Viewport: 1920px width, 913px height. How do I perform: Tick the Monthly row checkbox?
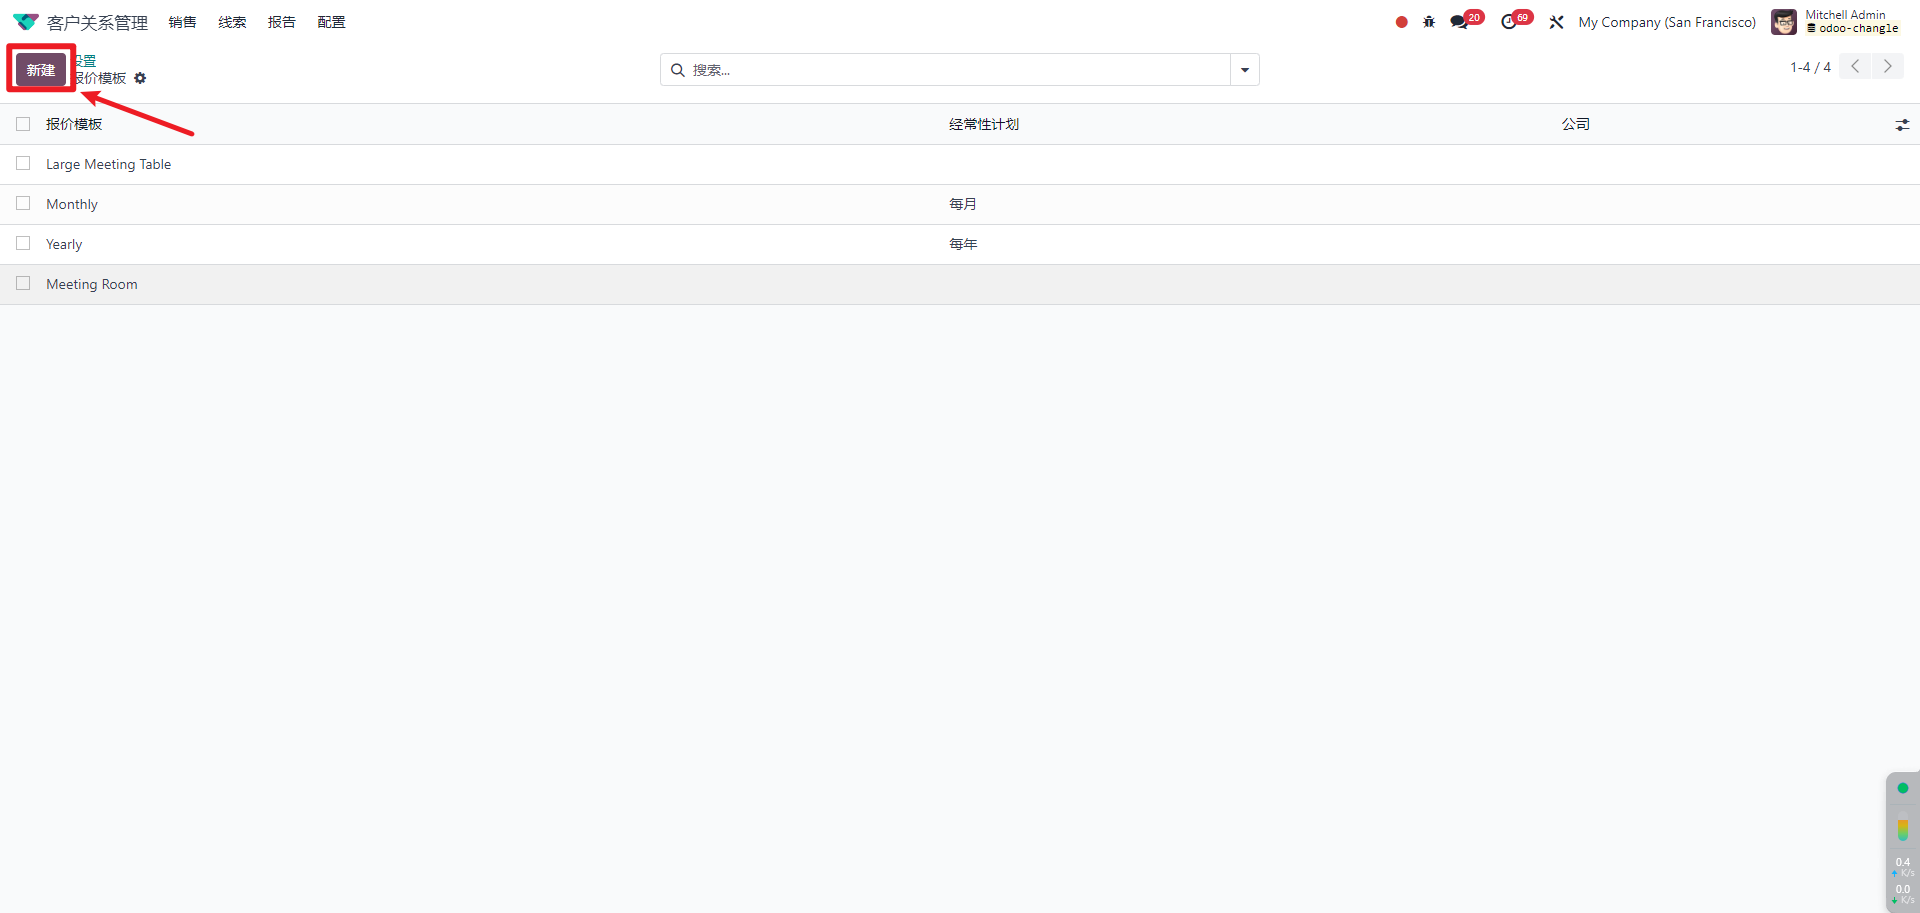point(23,204)
